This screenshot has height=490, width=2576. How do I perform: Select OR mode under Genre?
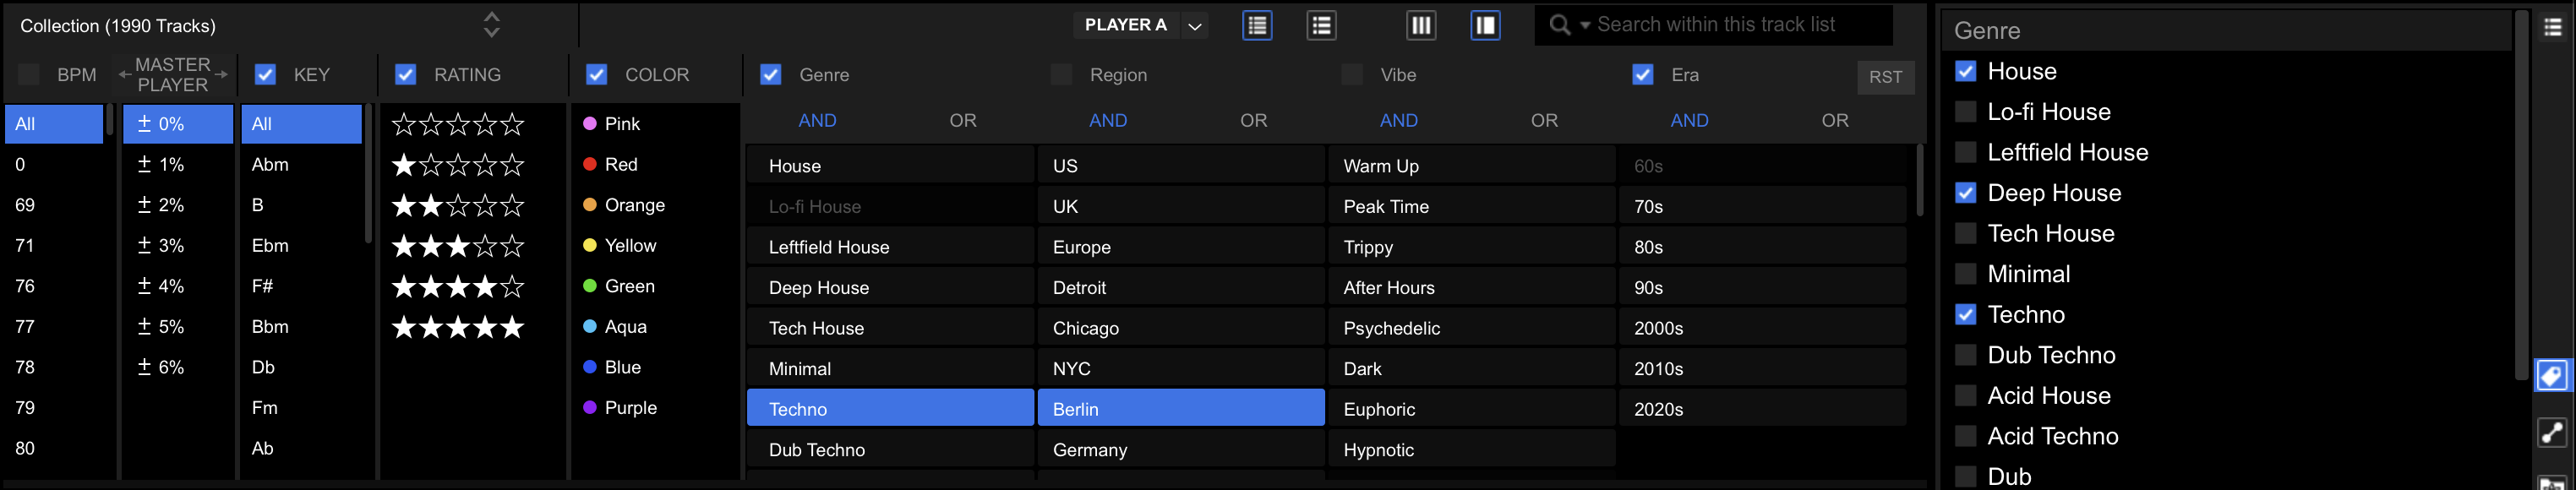[x=962, y=121]
